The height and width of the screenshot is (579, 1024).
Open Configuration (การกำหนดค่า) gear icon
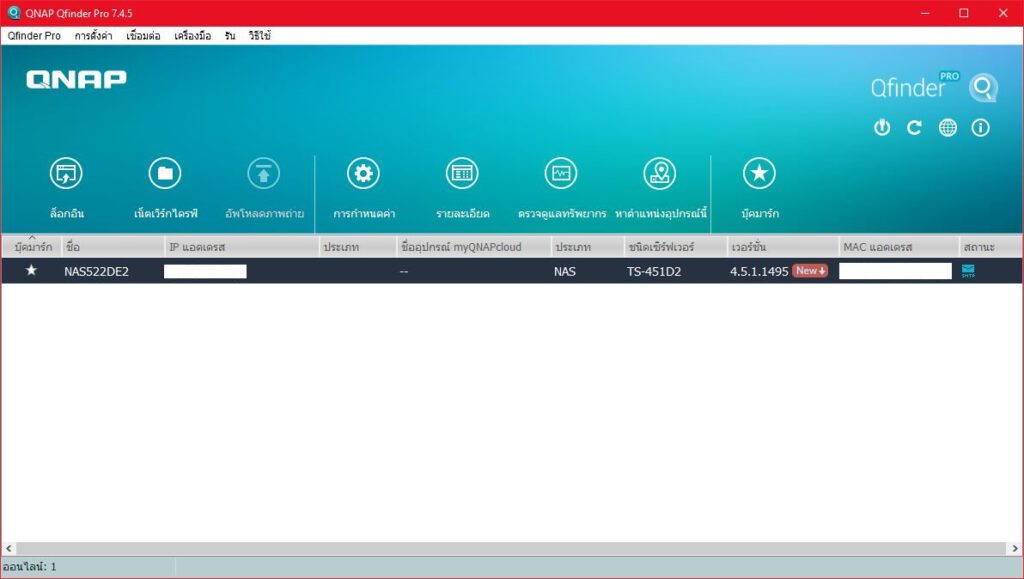pyautogui.click(x=363, y=174)
